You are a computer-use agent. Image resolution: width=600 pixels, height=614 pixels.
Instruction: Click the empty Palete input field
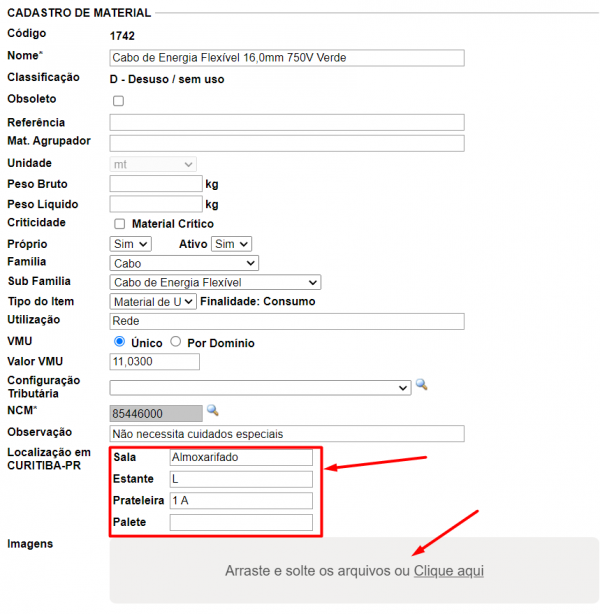[241, 522]
